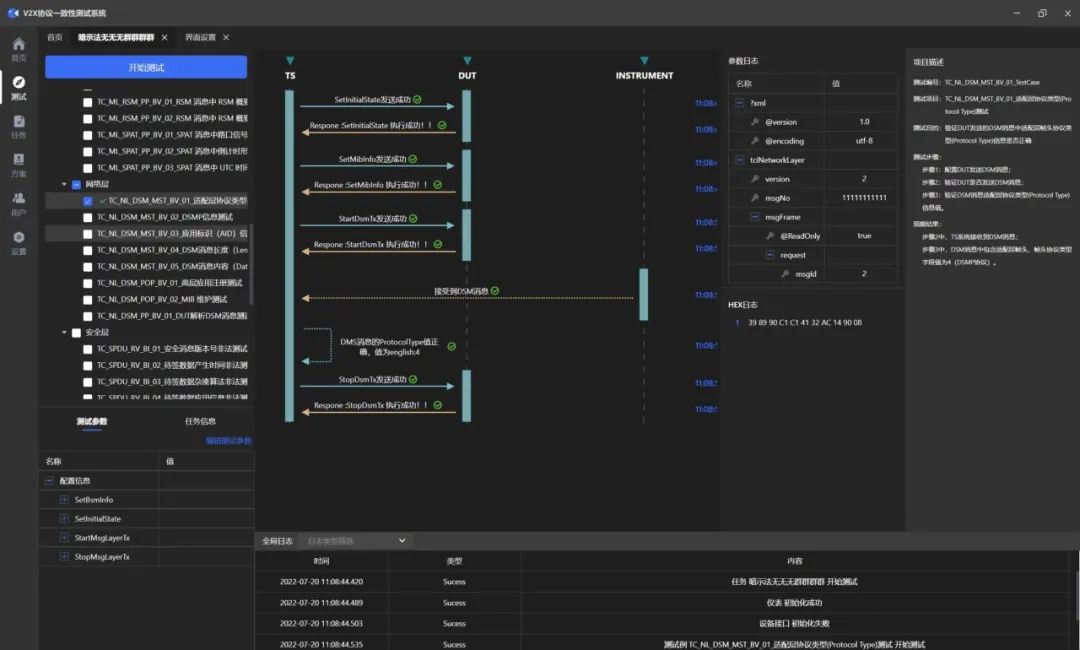
Task: Select the 测试 compass icon in sidebar
Action: 18,87
